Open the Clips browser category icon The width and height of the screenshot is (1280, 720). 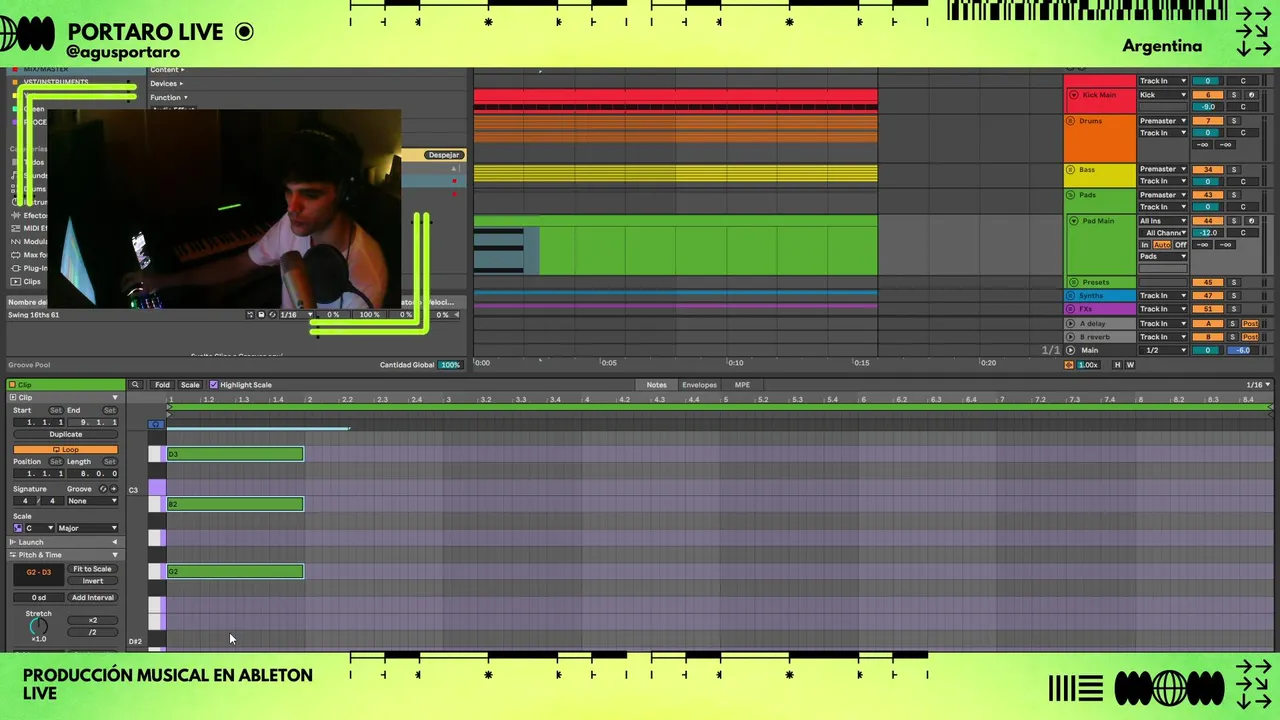pos(16,282)
